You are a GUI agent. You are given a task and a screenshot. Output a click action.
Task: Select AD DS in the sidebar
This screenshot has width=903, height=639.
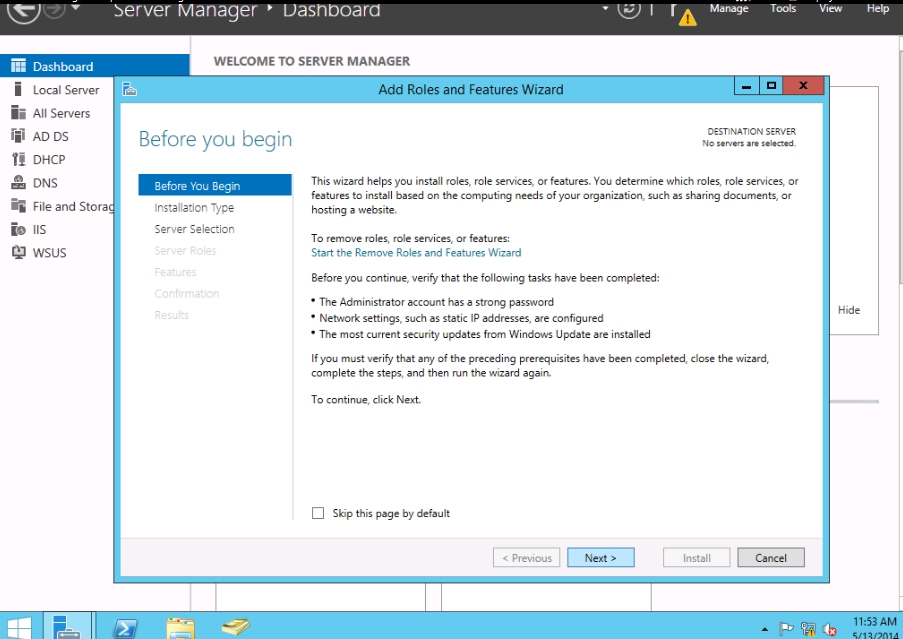point(57,136)
